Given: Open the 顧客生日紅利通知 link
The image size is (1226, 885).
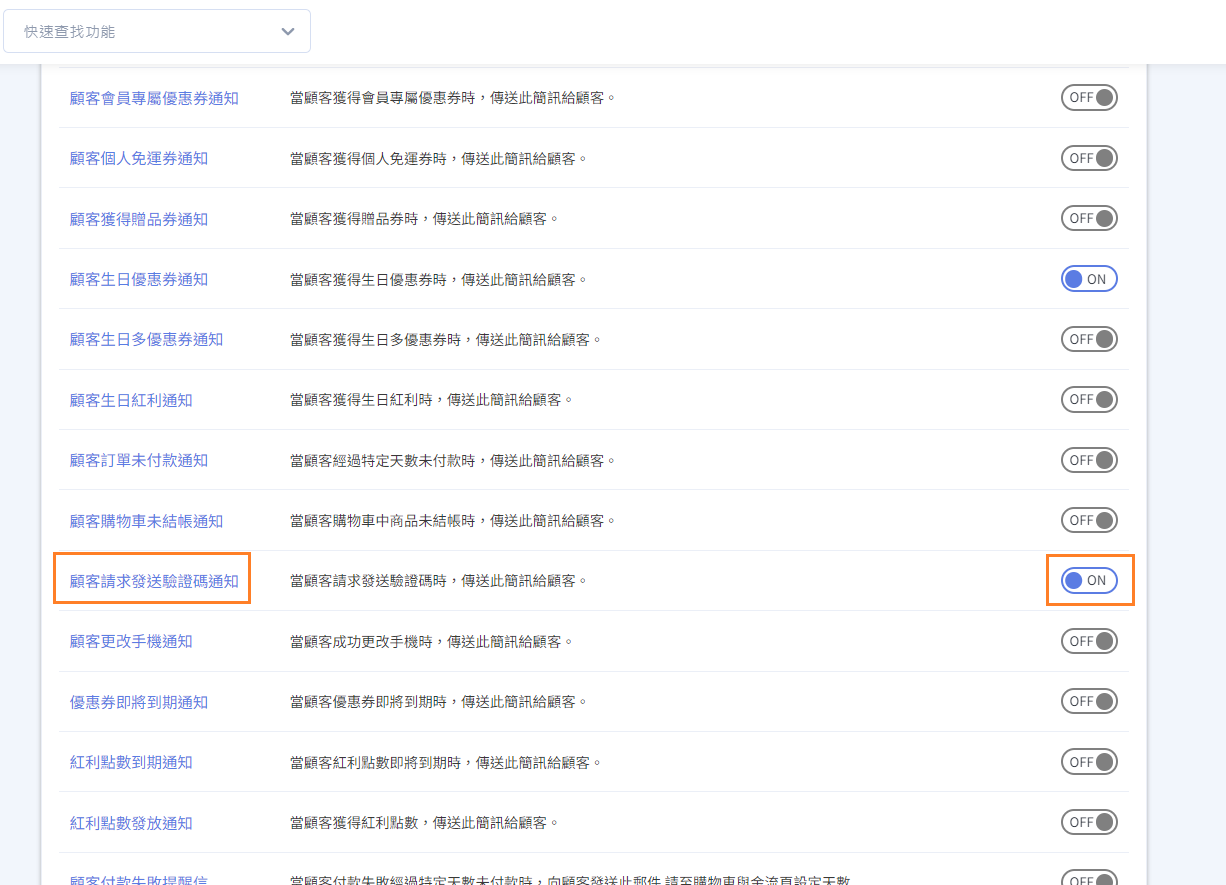Looking at the screenshot, I should 131,400.
